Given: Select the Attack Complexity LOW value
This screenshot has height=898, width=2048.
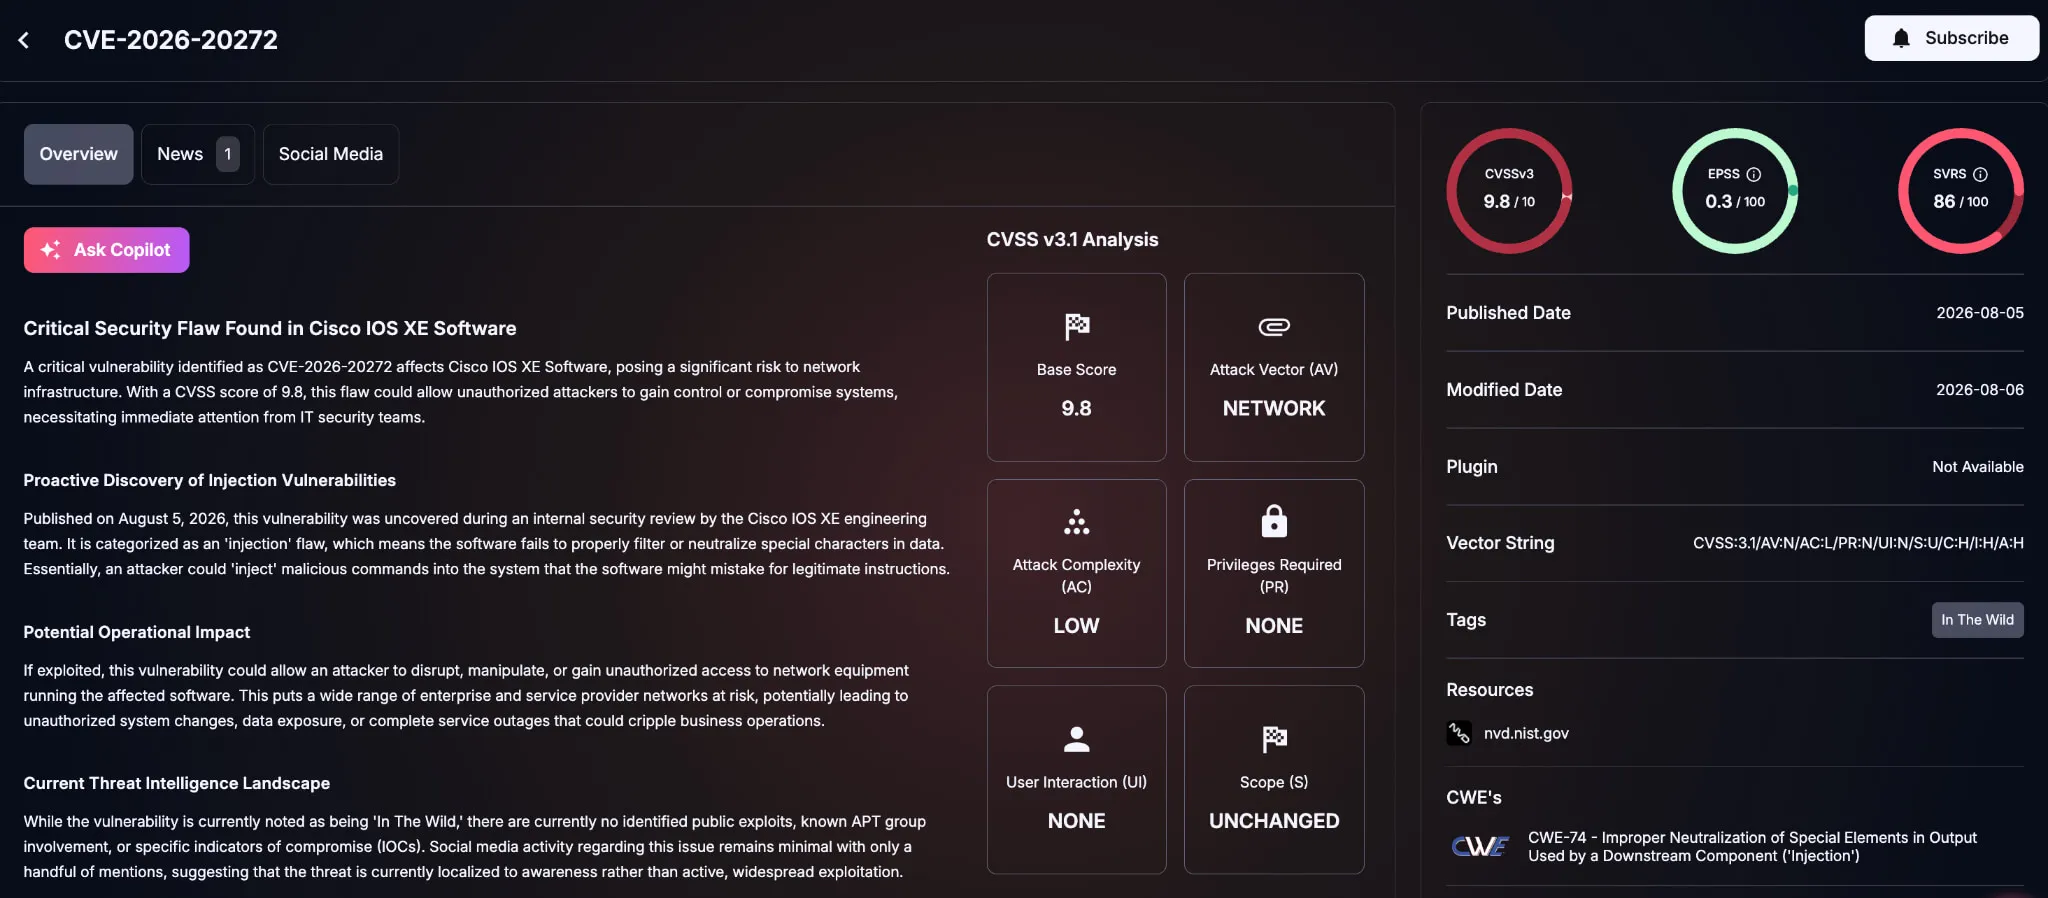Looking at the screenshot, I should (1076, 626).
